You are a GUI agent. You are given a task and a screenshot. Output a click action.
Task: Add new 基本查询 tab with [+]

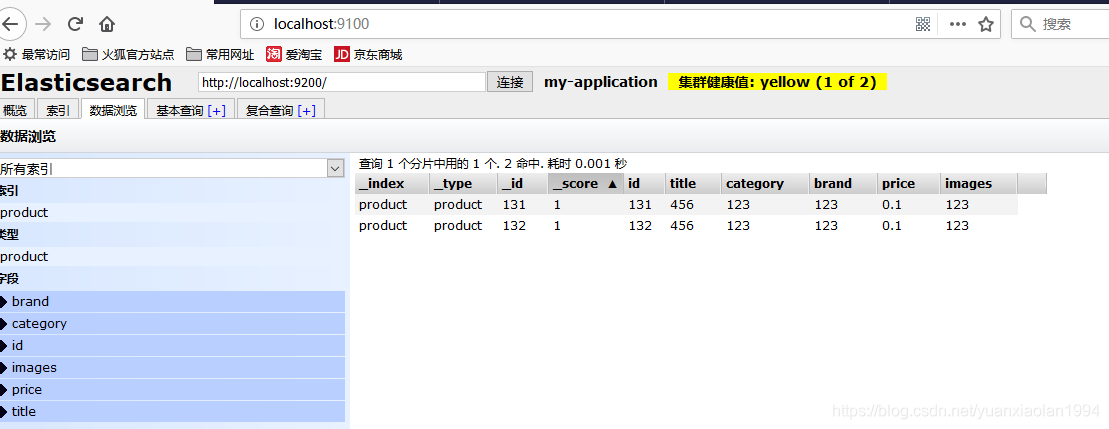coord(216,111)
